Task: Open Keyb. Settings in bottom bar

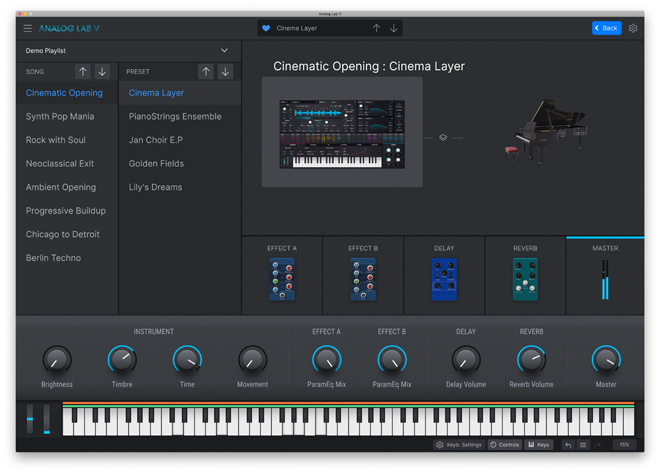Action: pyautogui.click(x=459, y=445)
